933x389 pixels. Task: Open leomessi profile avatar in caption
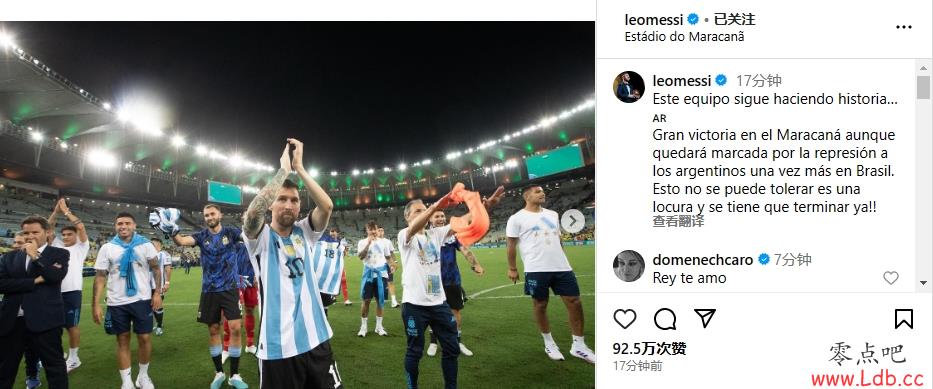pyautogui.click(x=629, y=87)
